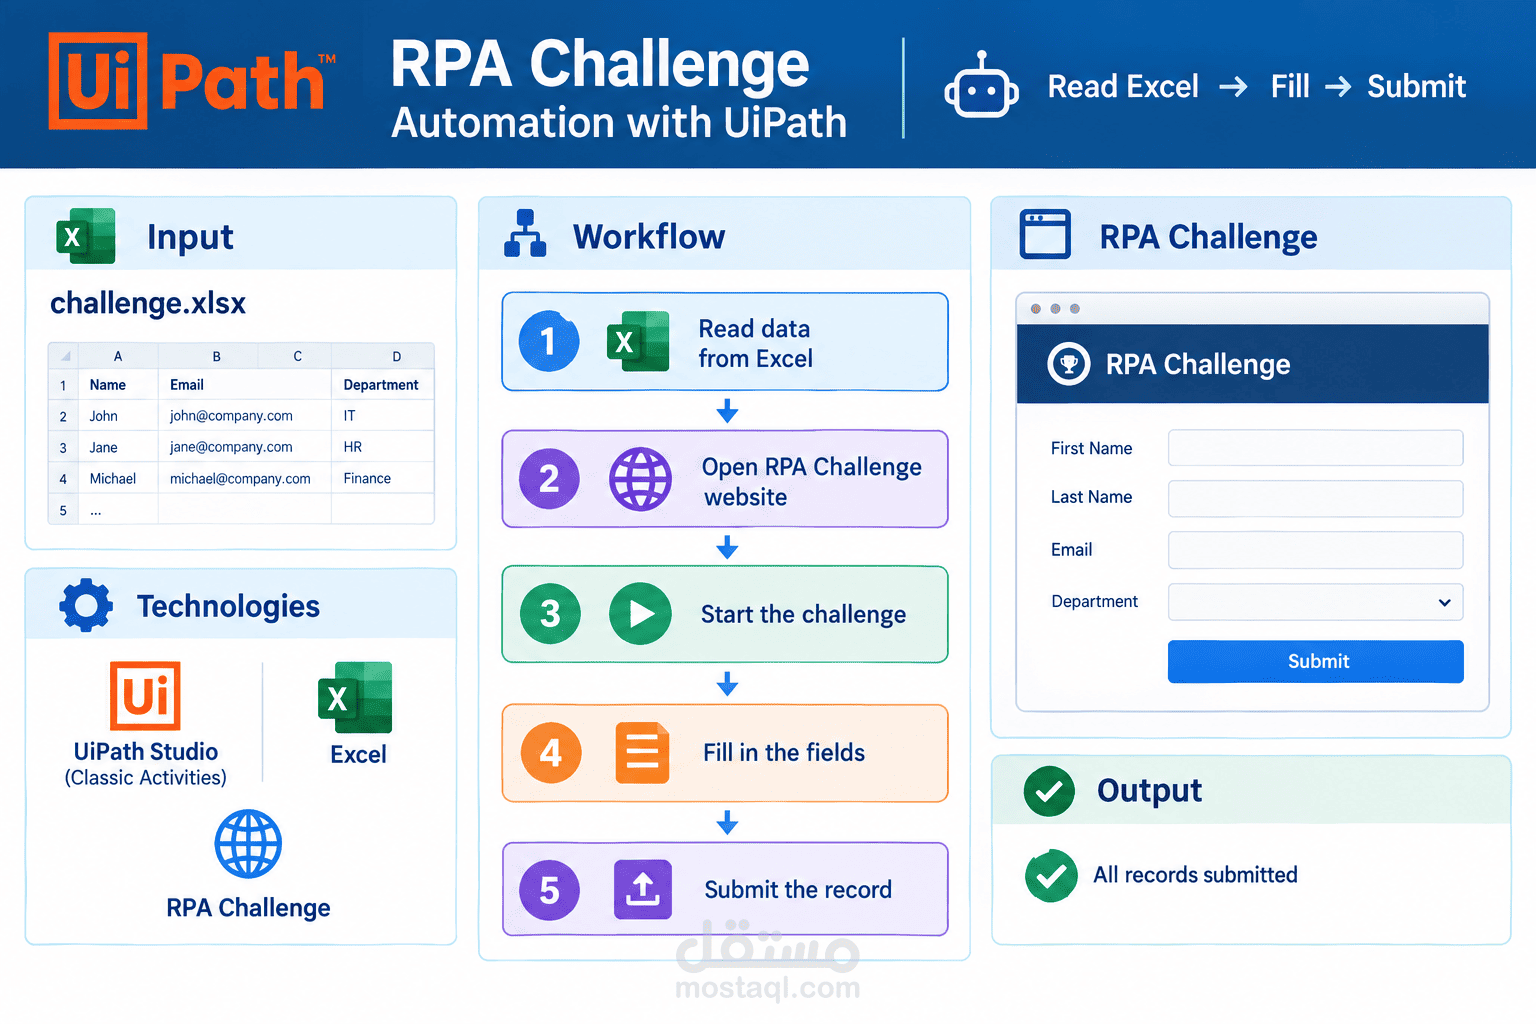
Task: Select the "IT" cell in the spreadsheet
Action: point(382,416)
